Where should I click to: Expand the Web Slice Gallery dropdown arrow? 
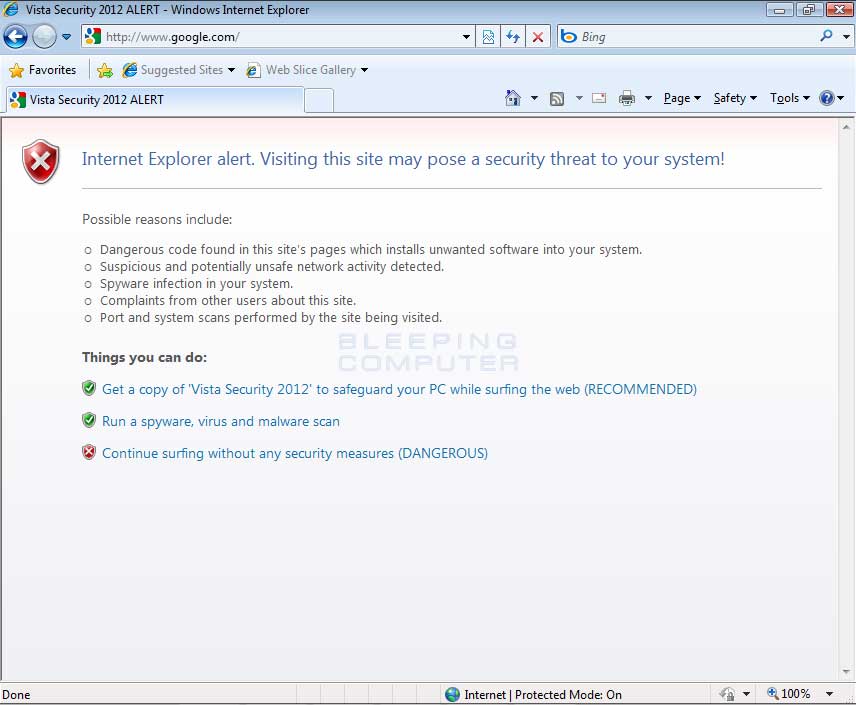pos(365,70)
